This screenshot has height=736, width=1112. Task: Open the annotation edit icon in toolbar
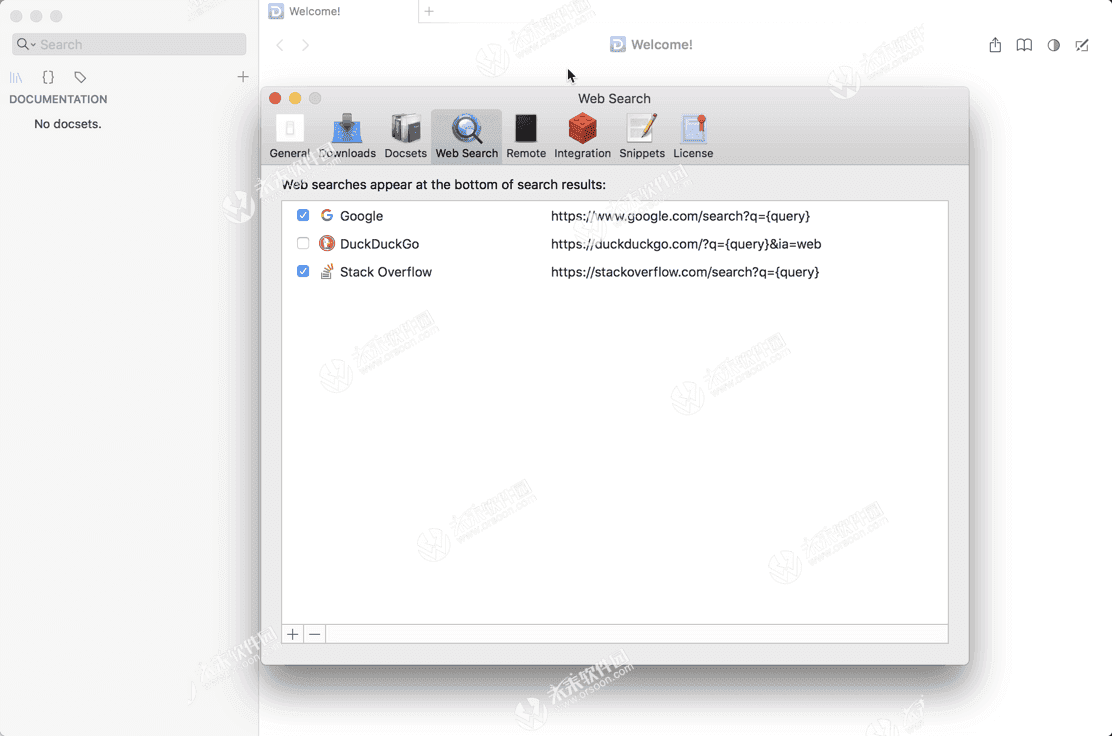1082,45
